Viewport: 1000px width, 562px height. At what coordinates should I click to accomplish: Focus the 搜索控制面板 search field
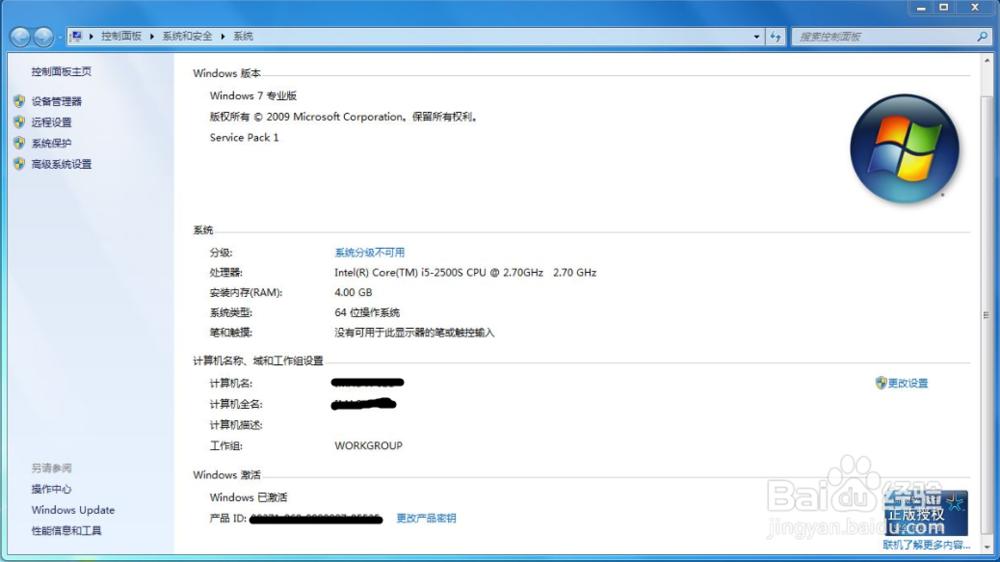[x=883, y=37]
